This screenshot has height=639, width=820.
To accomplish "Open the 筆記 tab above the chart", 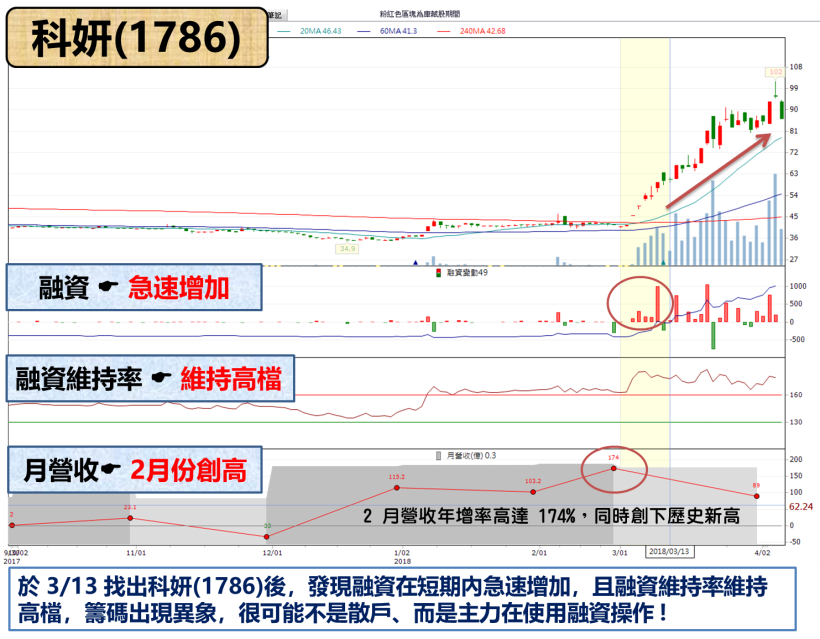I will pos(276,15).
